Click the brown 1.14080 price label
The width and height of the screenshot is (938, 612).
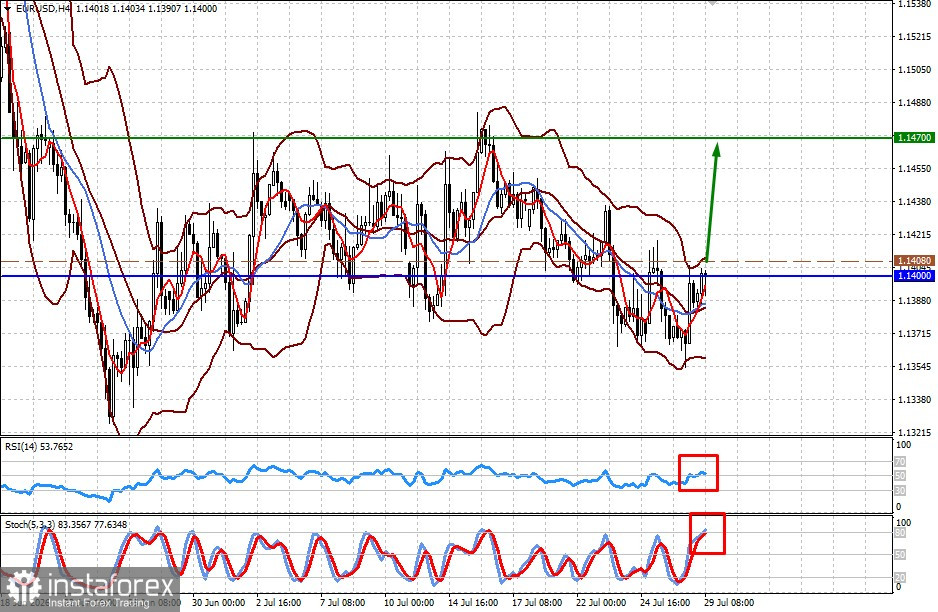coord(914,261)
